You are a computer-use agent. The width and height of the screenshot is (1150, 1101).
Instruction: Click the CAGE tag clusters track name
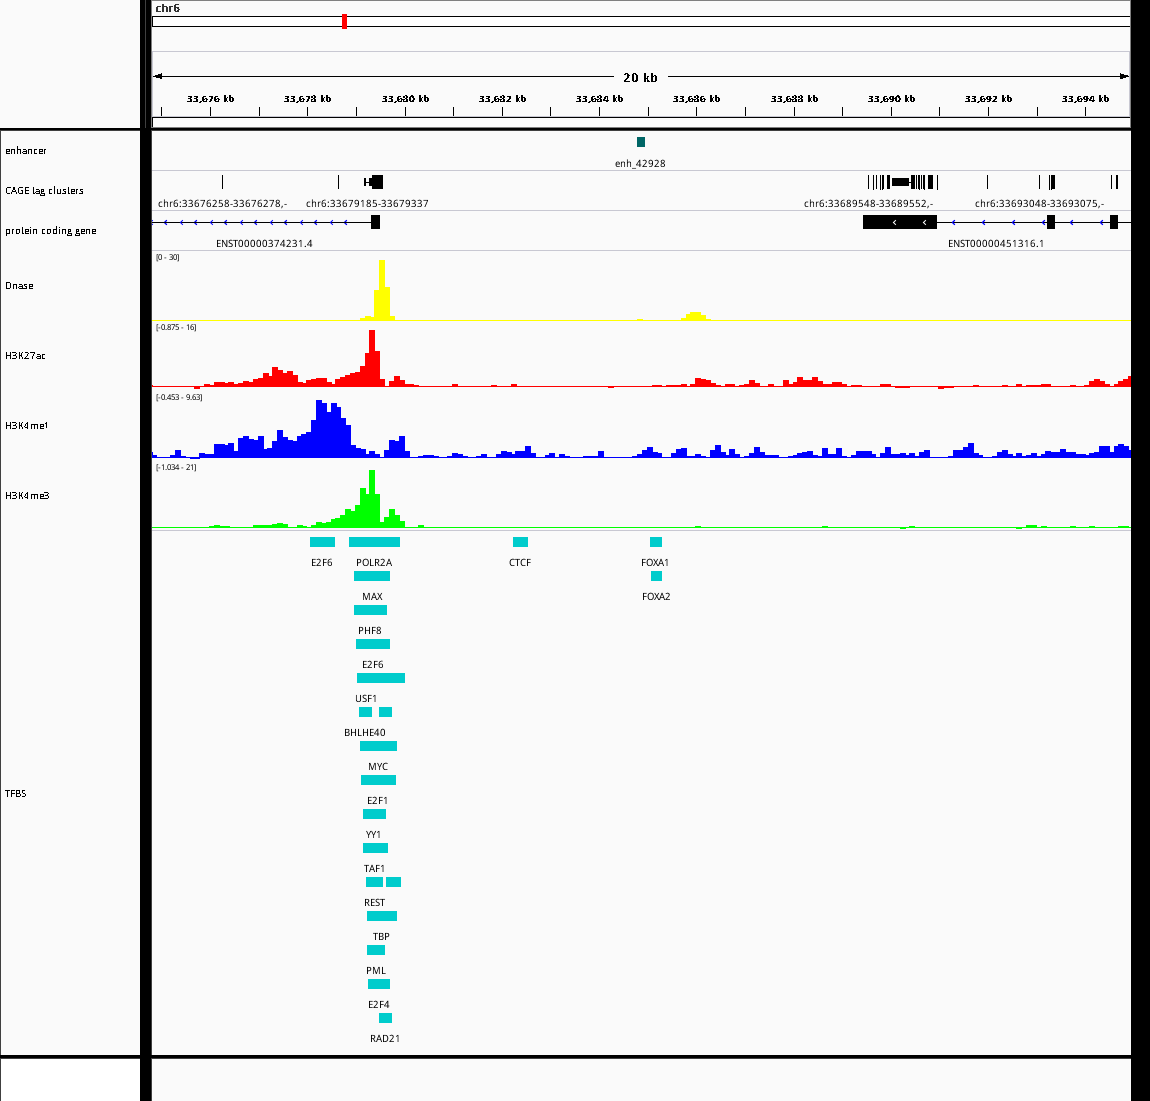pyautogui.click(x=44, y=191)
